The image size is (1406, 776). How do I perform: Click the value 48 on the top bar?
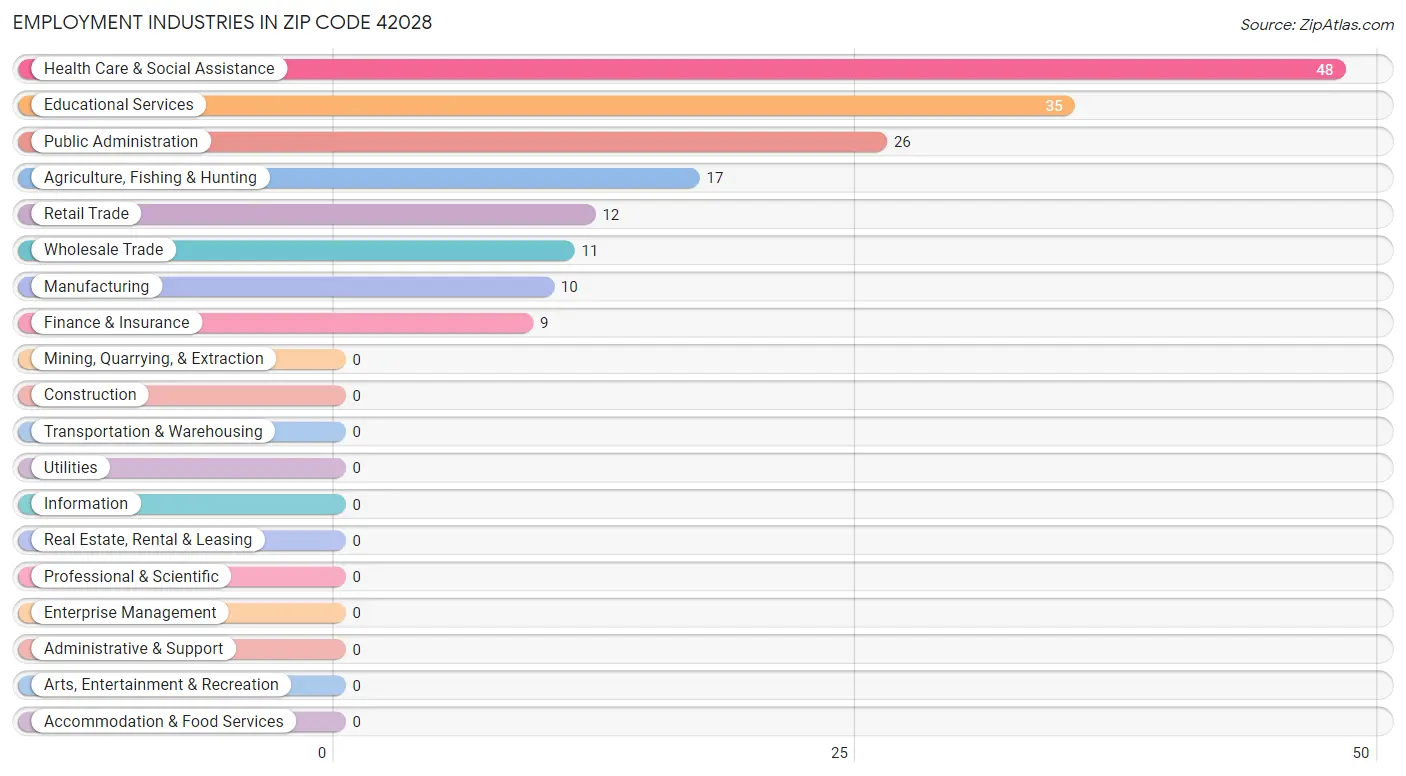coord(1325,70)
